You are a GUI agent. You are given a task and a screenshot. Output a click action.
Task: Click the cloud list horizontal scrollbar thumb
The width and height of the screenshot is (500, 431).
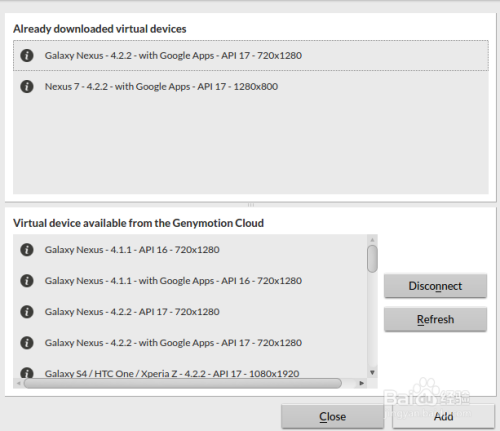click(x=183, y=383)
